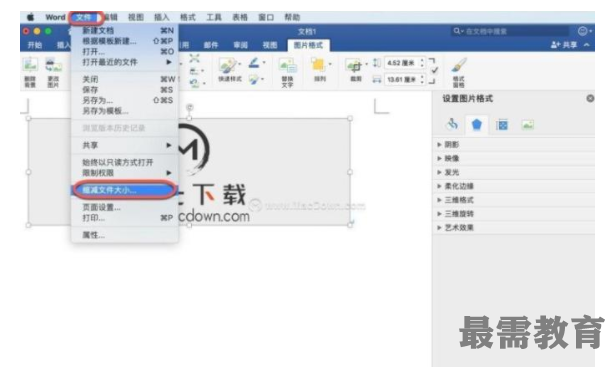The height and width of the screenshot is (372, 611).
Task: Choose New Document (新建文档)
Action: point(125,30)
